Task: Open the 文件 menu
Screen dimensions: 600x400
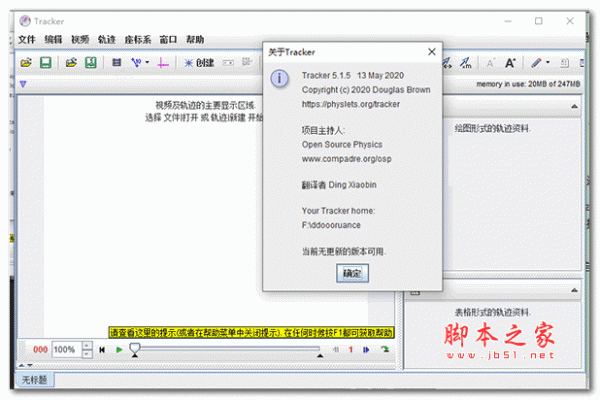Action: [27, 39]
